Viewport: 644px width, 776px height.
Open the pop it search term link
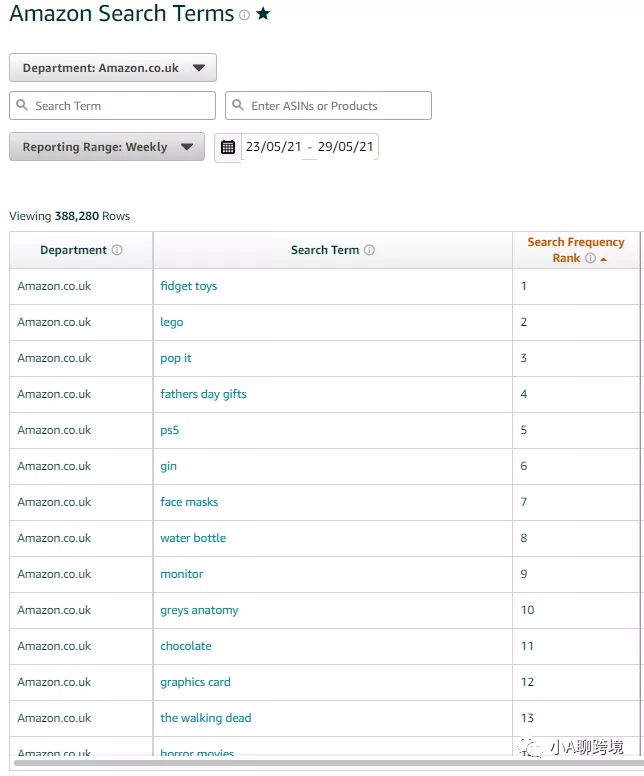[176, 358]
